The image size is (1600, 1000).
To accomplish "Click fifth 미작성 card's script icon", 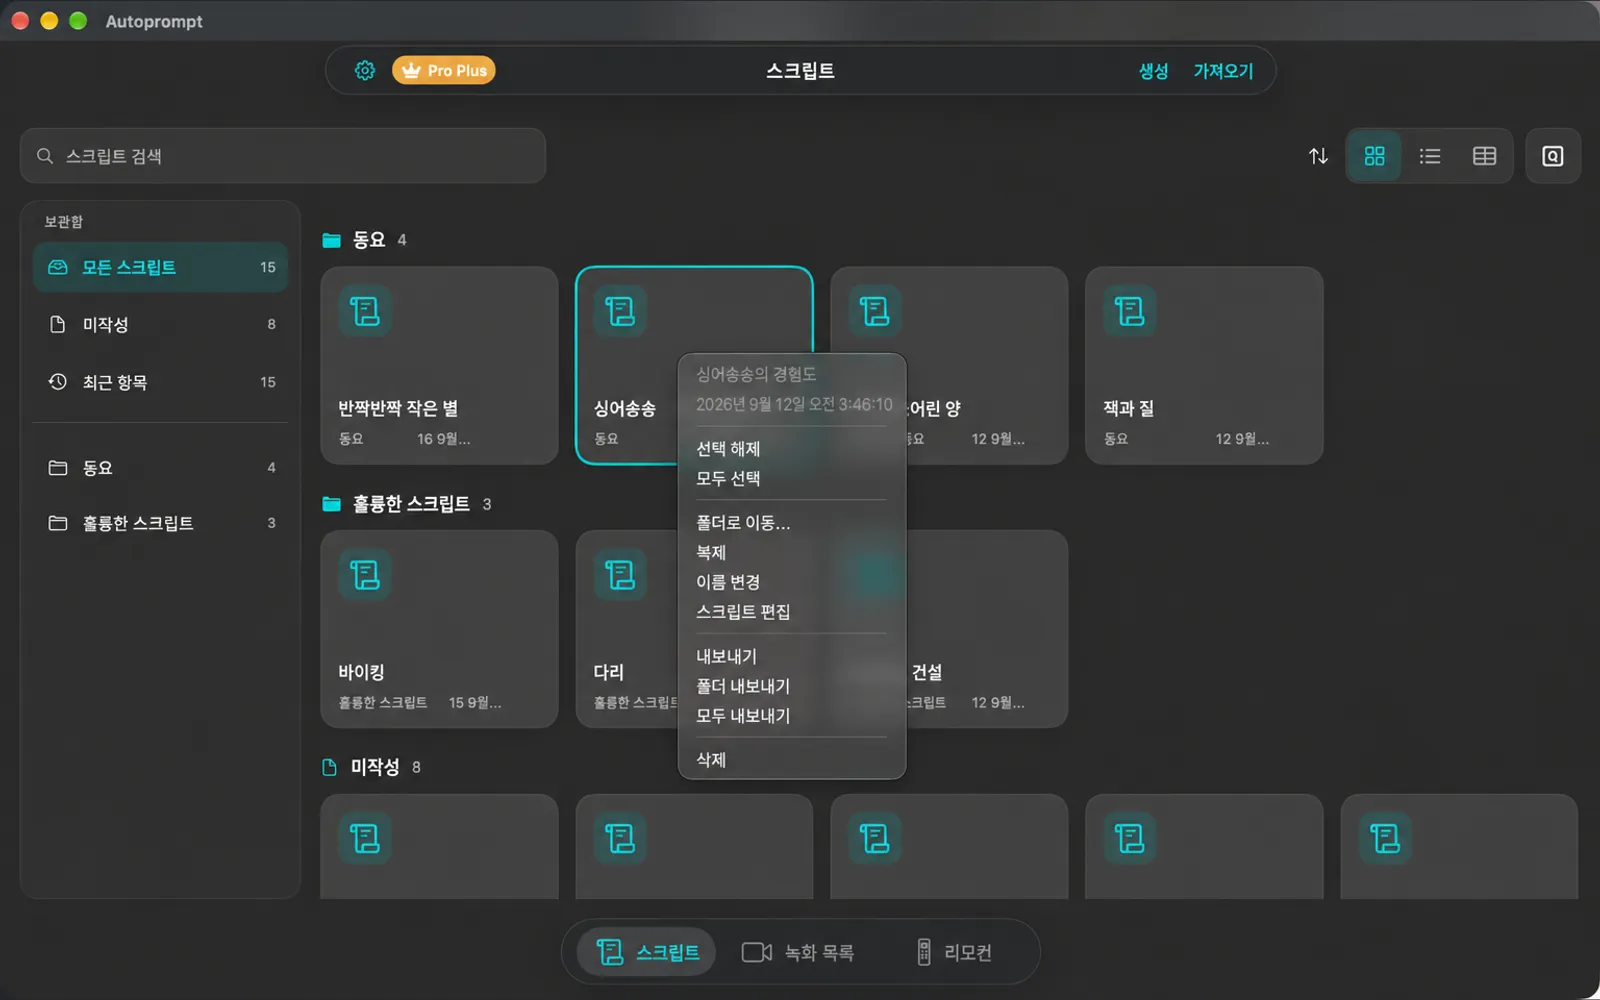I will (x=1385, y=838).
